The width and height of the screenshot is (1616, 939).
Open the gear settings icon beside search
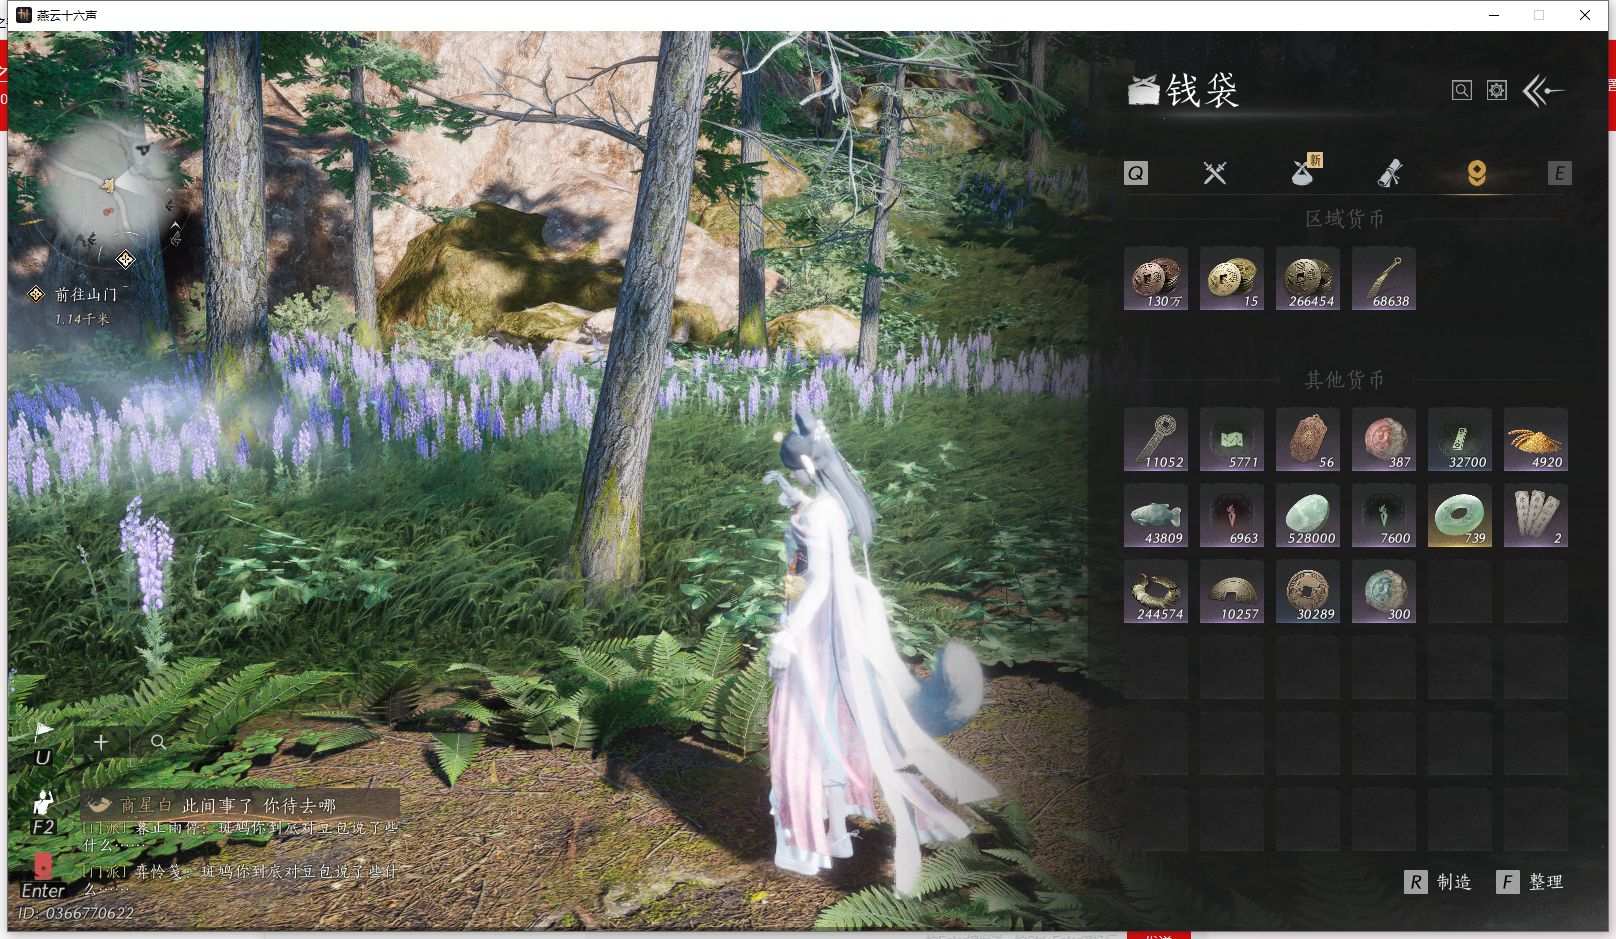pyautogui.click(x=1496, y=91)
